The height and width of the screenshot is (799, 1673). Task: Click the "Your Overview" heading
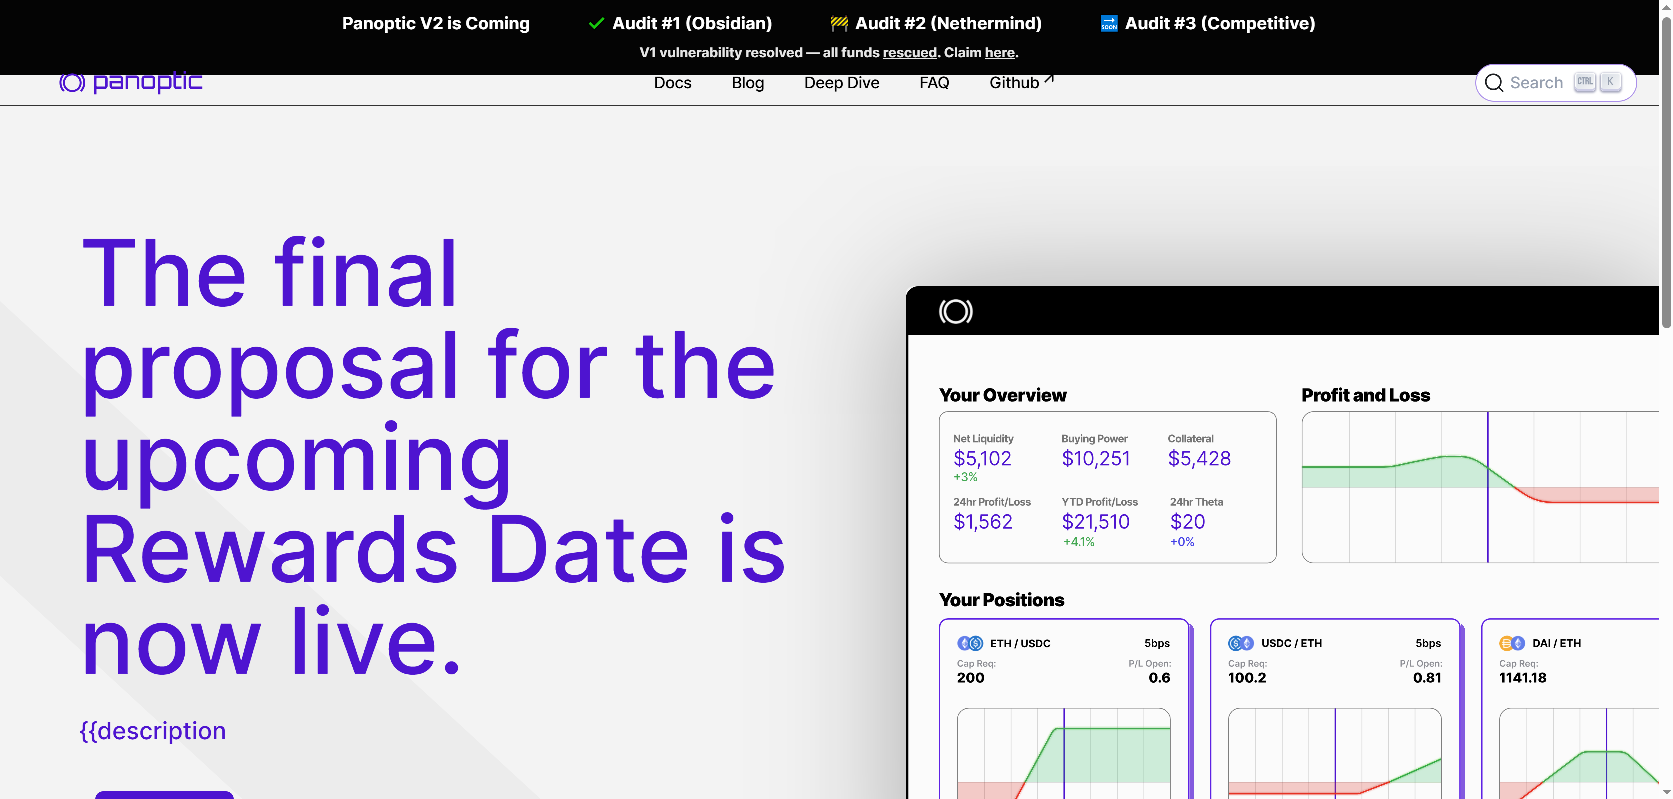[1003, 395]
